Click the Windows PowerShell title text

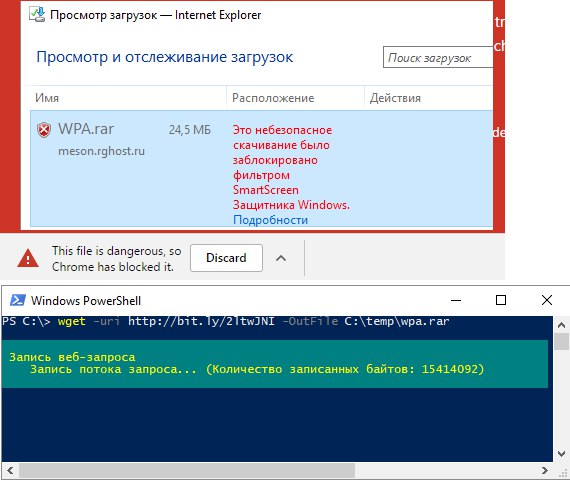[86, 301]
